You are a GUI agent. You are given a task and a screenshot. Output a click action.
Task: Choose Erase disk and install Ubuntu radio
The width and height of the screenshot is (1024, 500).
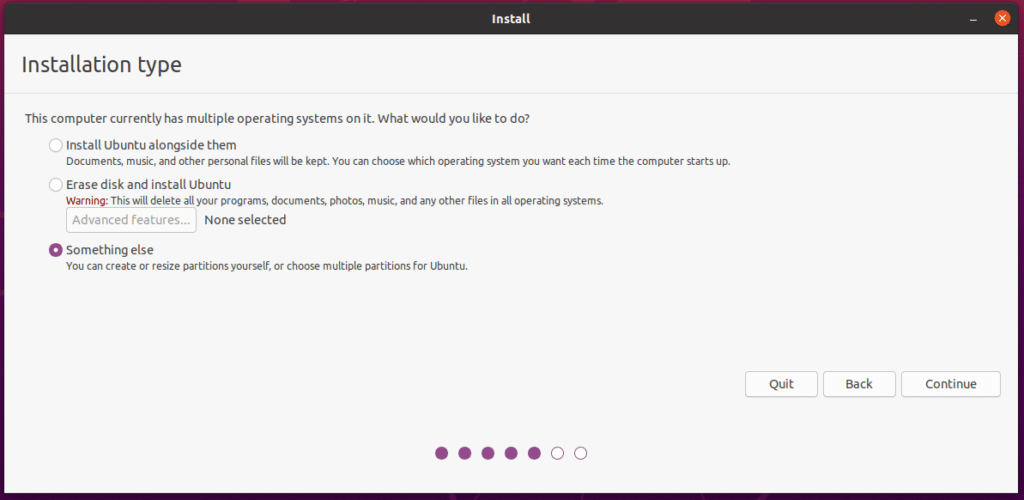coord(56,185)
